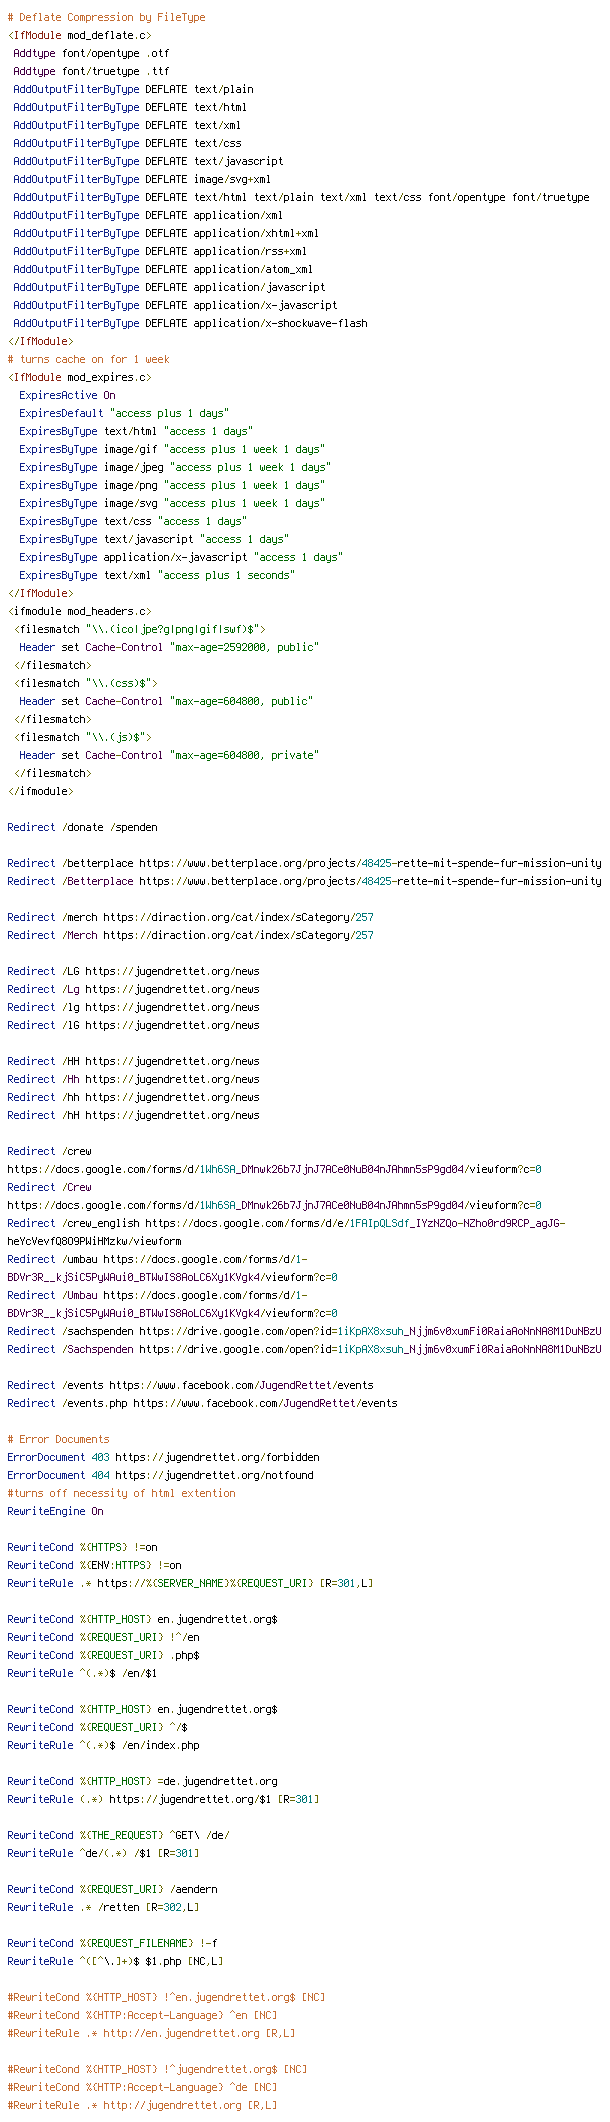This screenshot has height=2122, width=610.
Task: Click the 'DEFLATE application/rss+xml' line
Action: click(x=160, y=252)
